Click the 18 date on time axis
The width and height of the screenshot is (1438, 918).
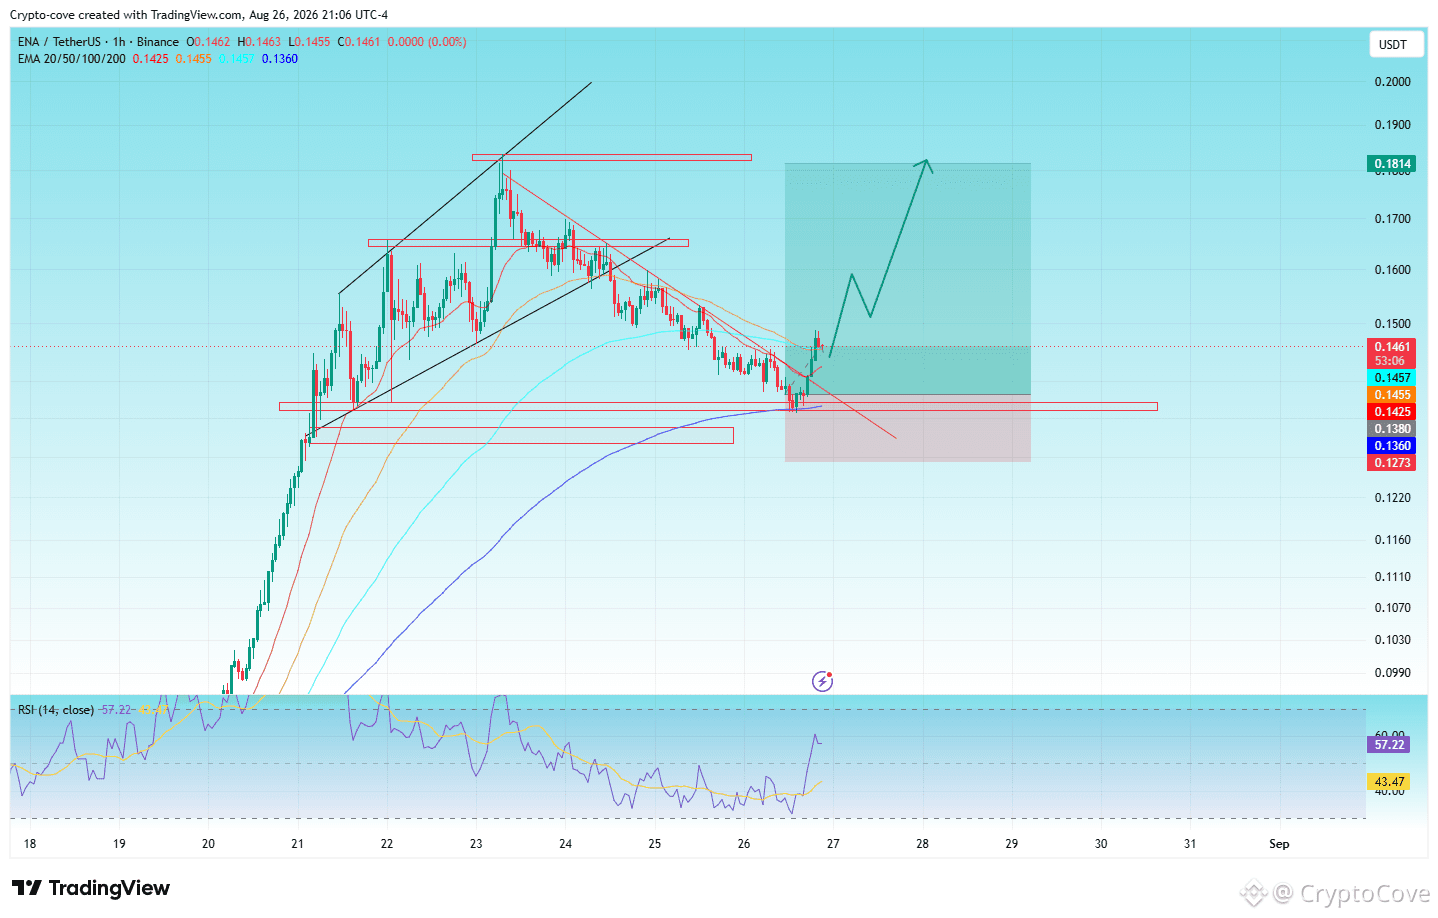click(30, 844)
